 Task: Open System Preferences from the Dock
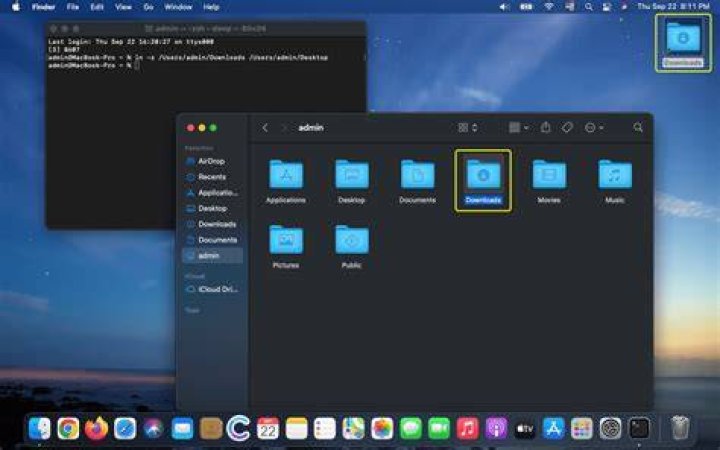pyautogui.click(x=610, y=429)
